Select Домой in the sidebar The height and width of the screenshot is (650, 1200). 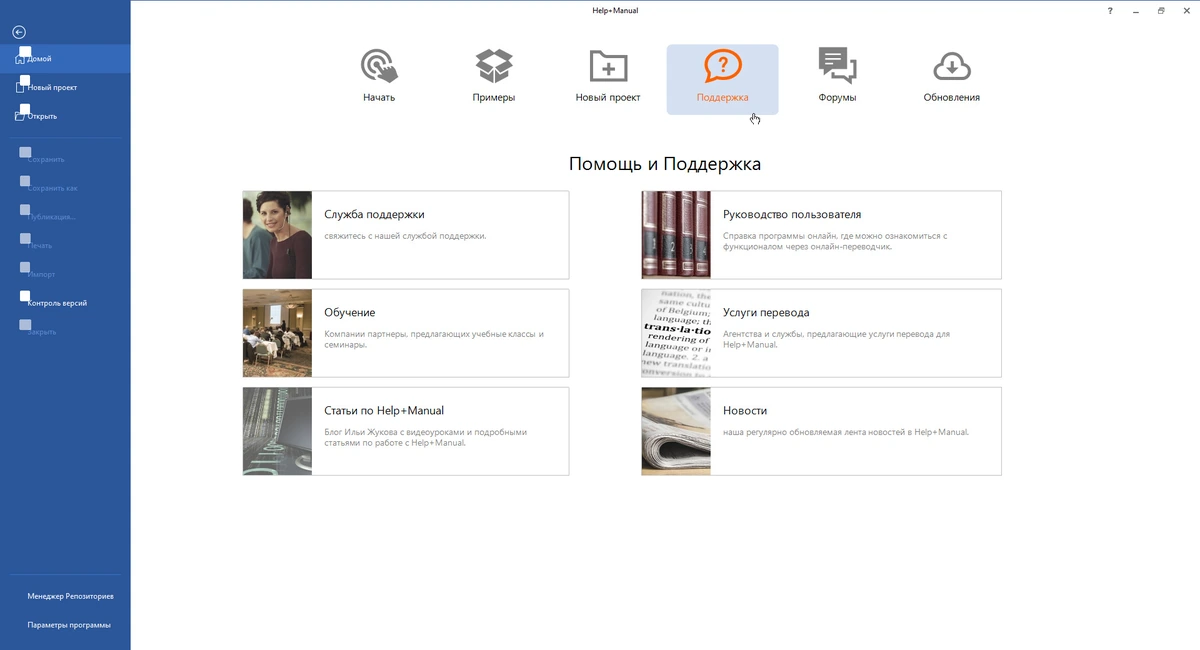(x=65, y=58)
